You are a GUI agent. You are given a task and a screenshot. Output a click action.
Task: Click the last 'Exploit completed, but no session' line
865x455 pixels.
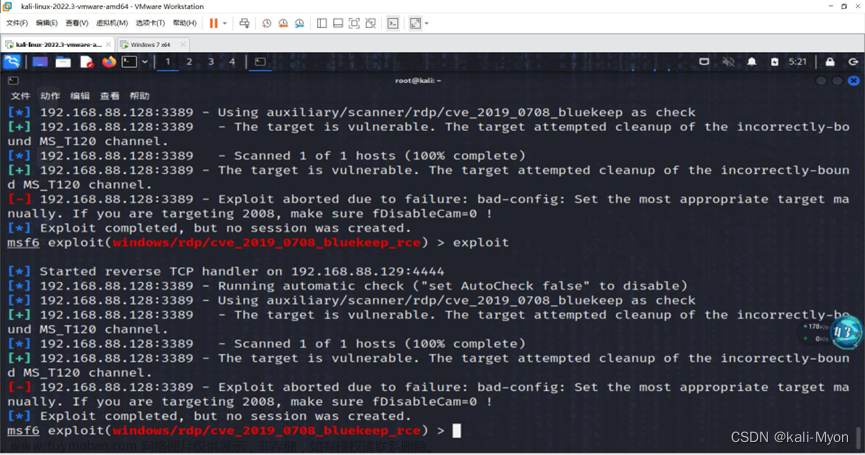click(x=210, y=416)
